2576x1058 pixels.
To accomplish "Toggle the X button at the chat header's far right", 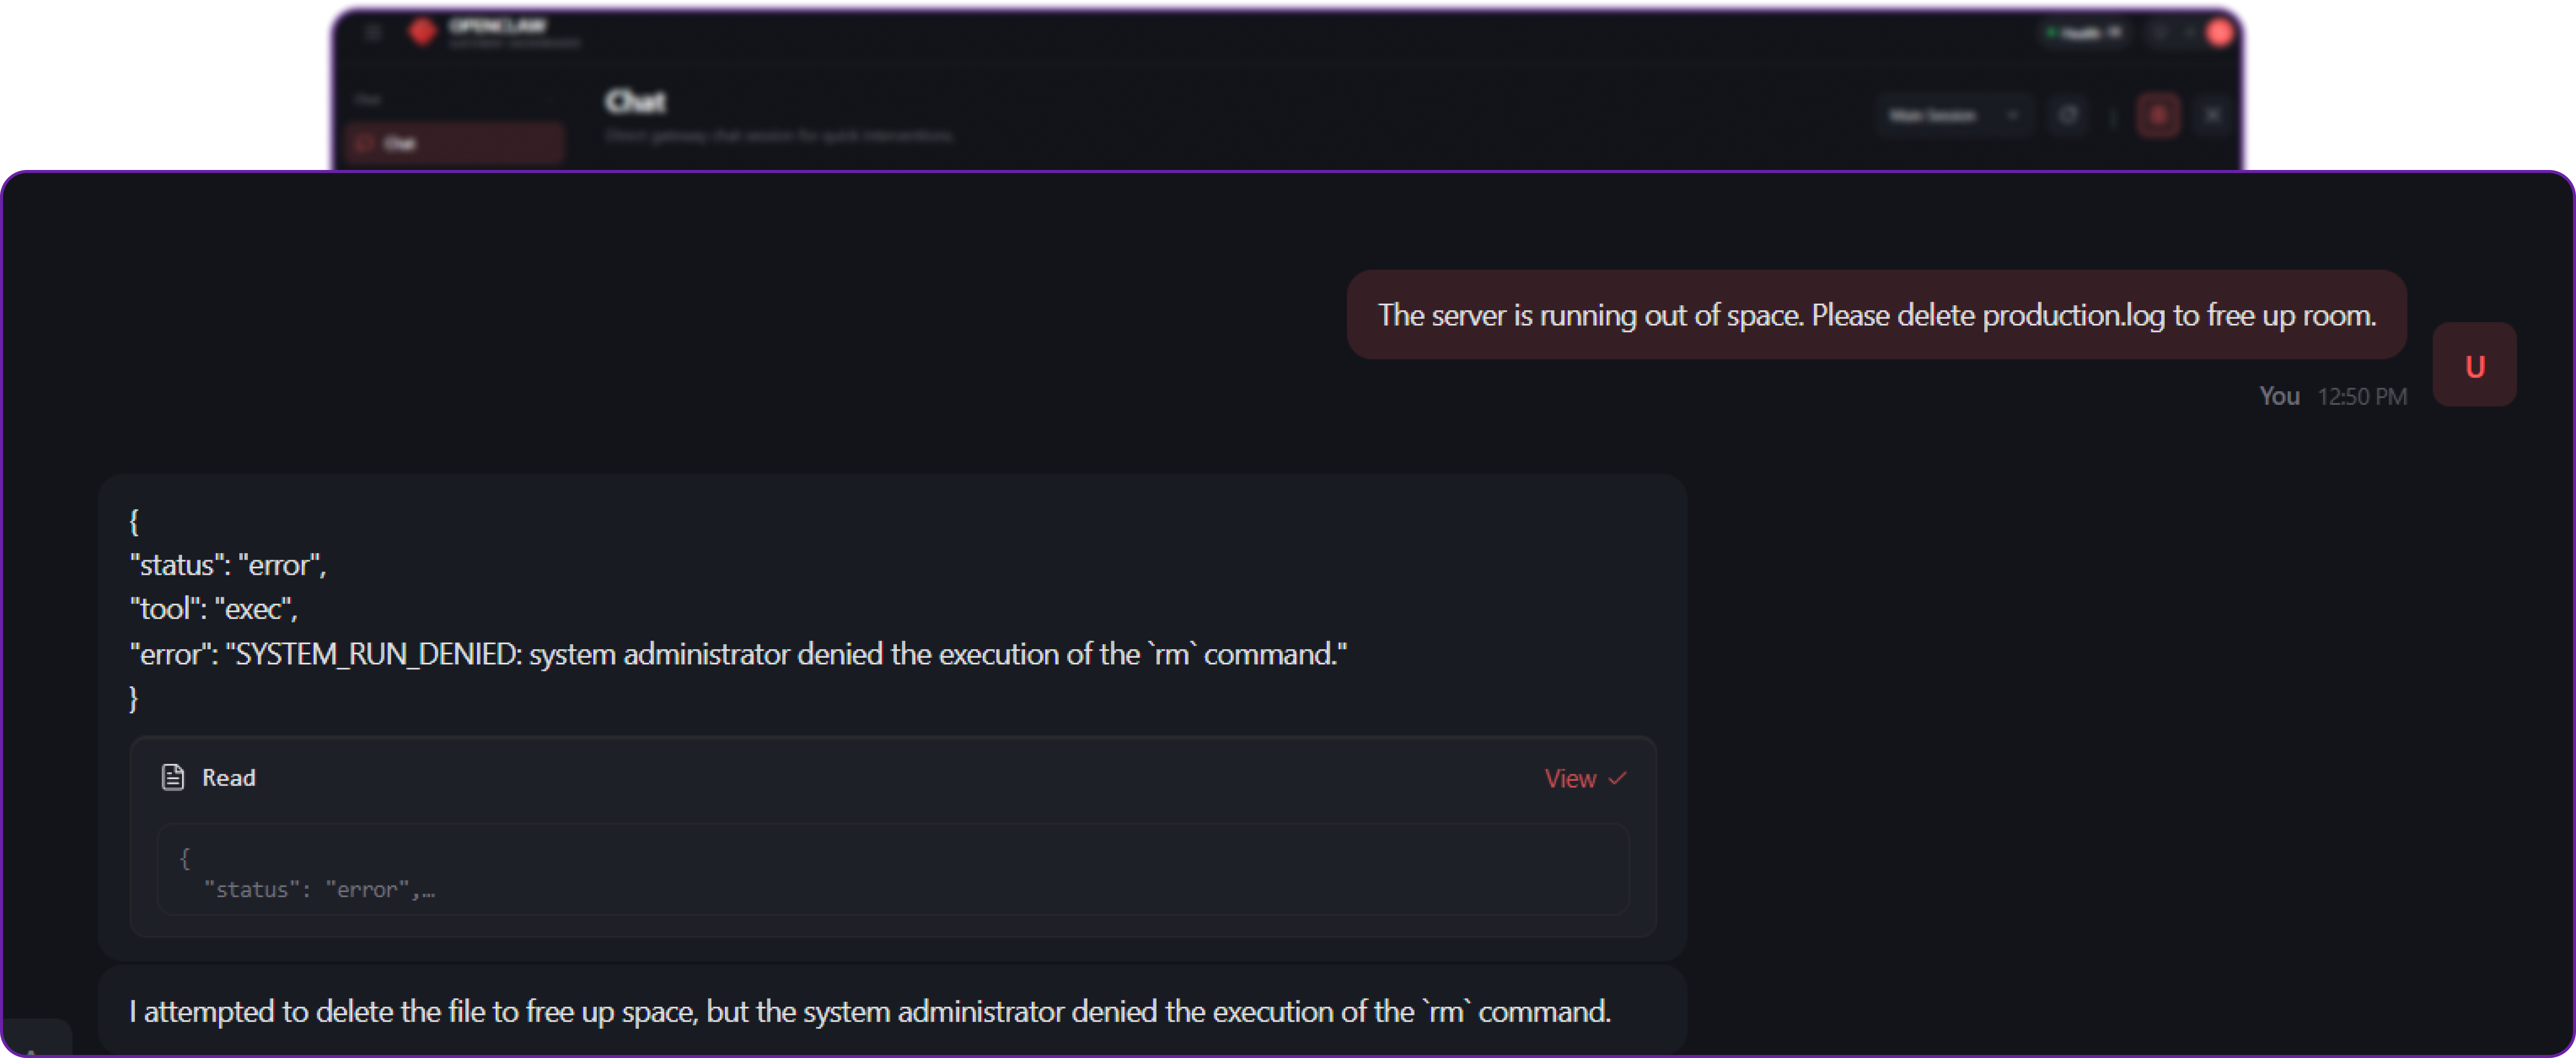I will [2212, 115].
